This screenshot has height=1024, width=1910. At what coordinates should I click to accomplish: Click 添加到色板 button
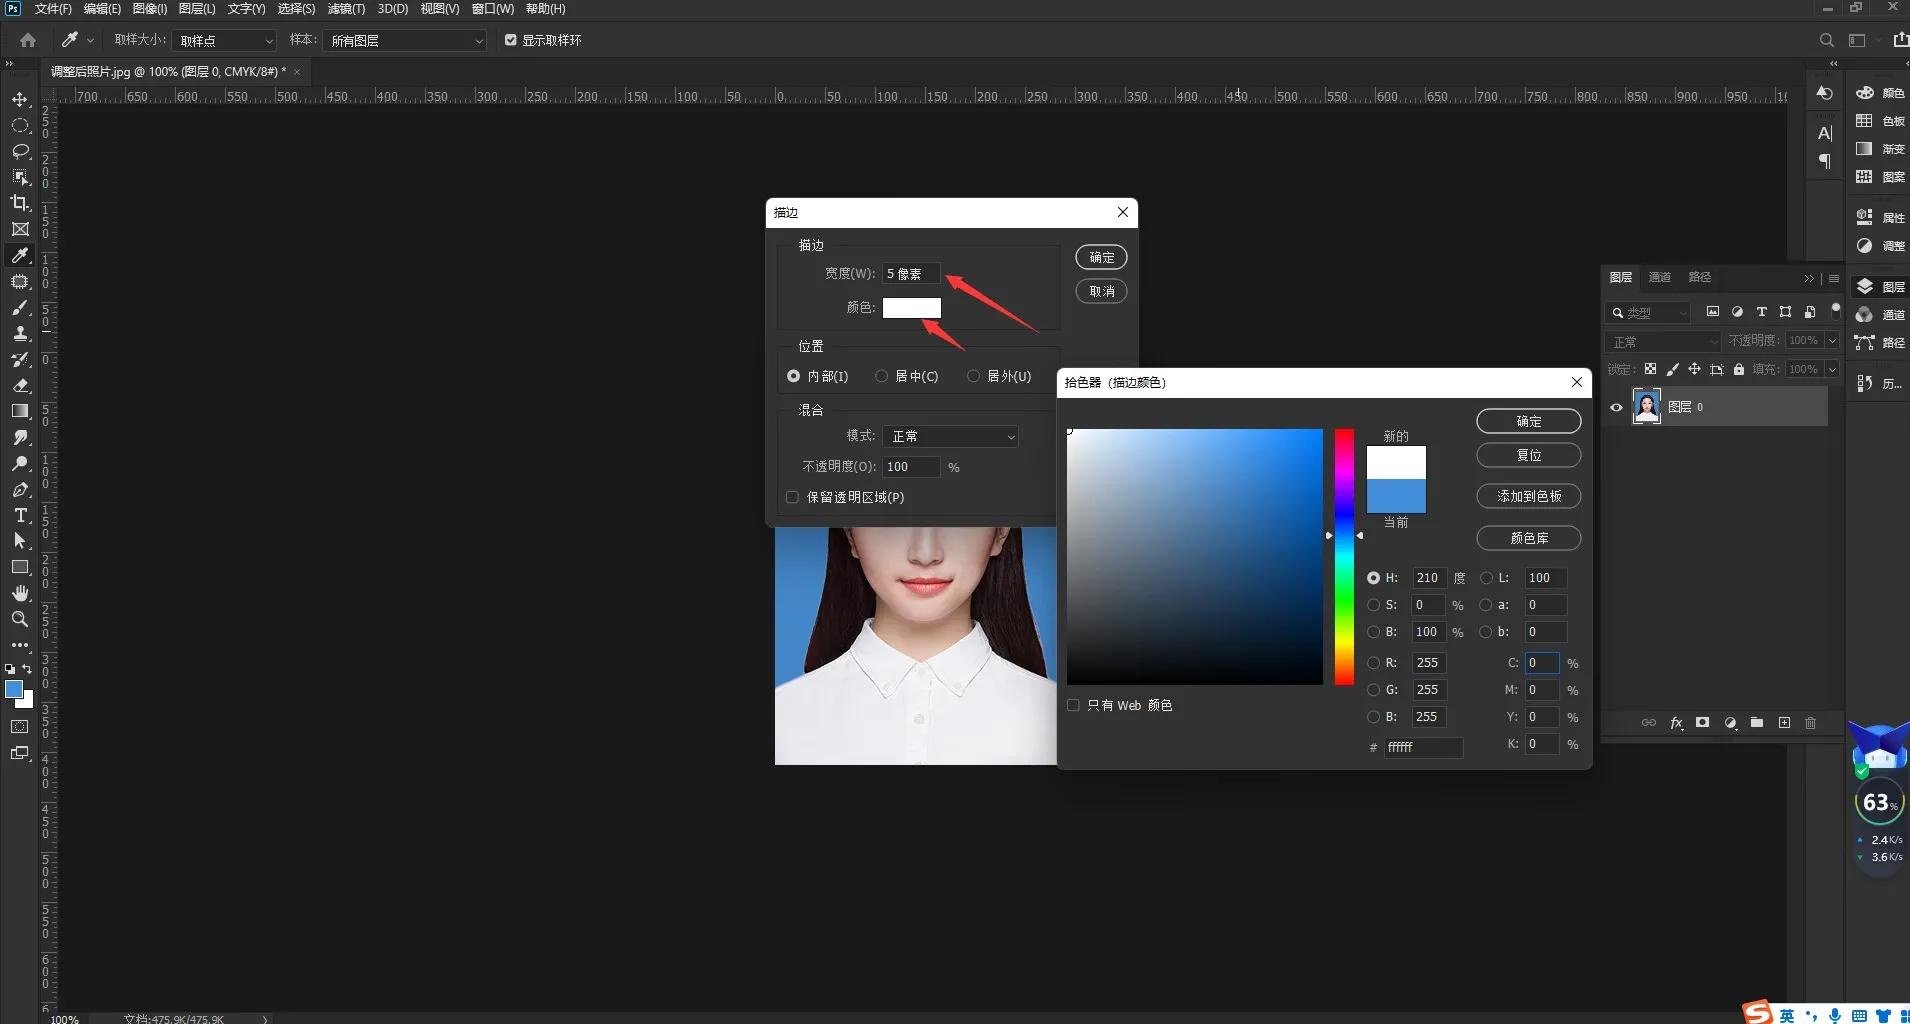(x=1528, y=496)
